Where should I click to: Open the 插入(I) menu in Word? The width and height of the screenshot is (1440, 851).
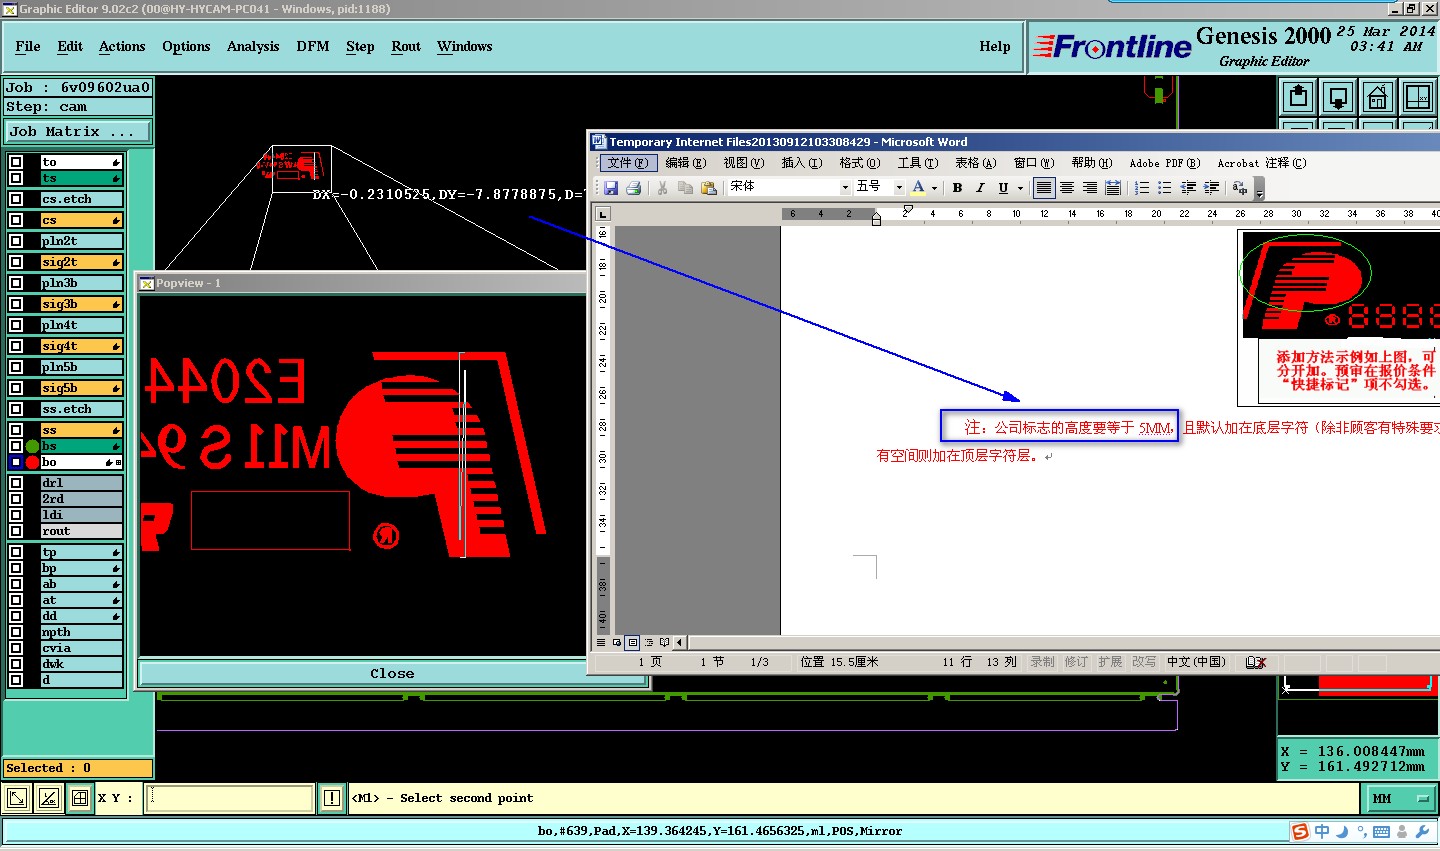coord(802,163)
